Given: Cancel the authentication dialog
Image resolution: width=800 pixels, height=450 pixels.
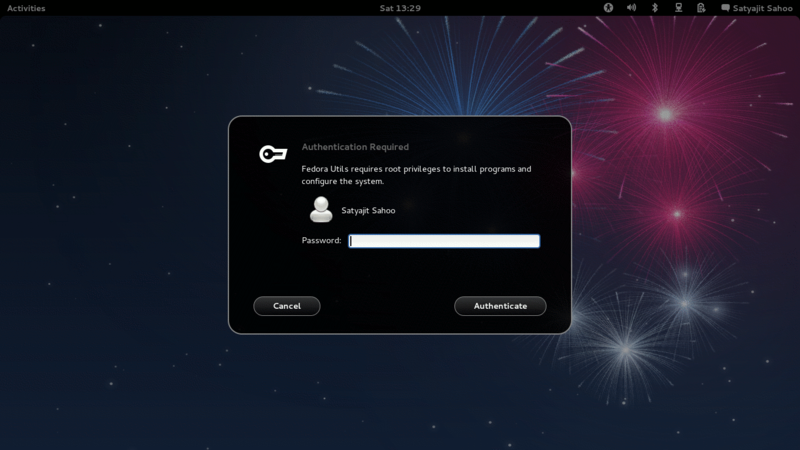Looking at the screenshot, I should [x=287, y=306].
